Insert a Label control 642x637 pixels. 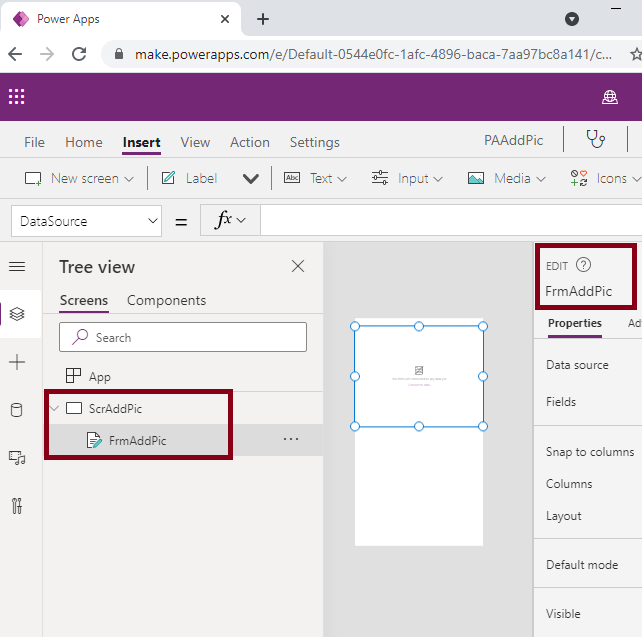coord(201,178)
